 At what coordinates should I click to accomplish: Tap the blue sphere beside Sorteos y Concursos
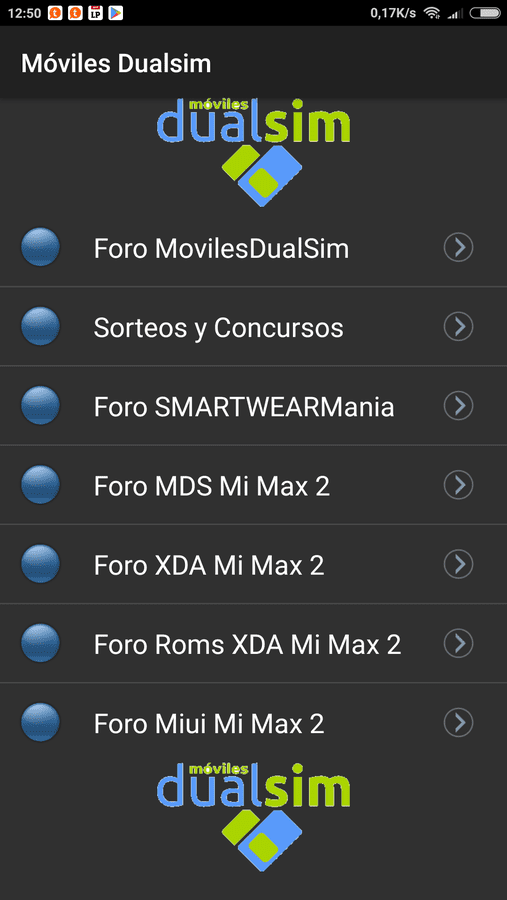(x=40, y=327)
